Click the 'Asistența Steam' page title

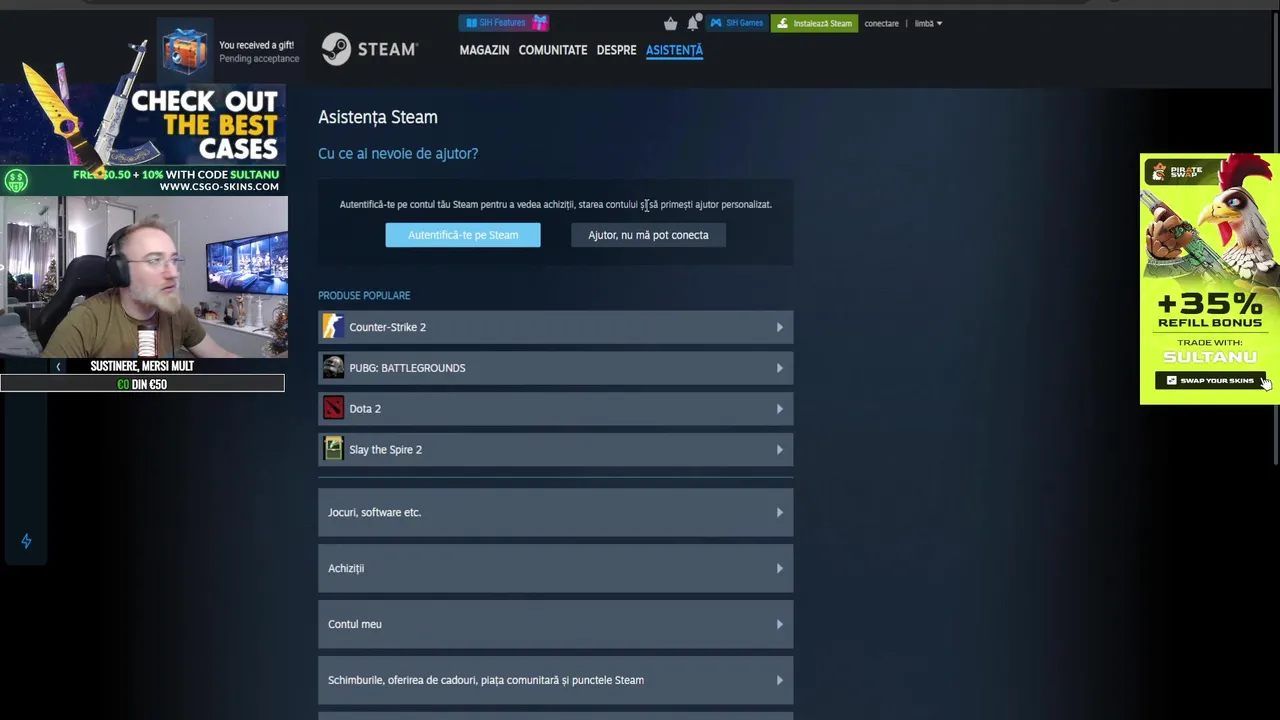[378, 117]
